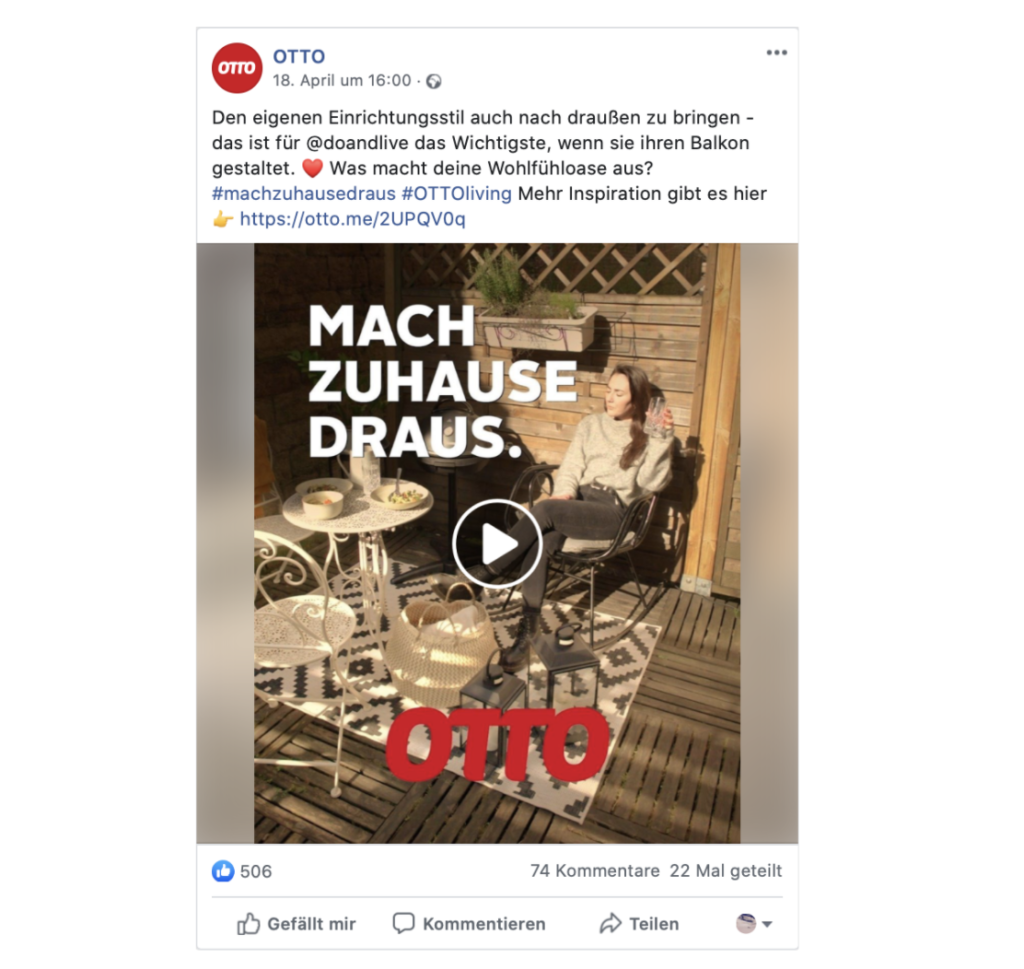Show the 22 Mal geteilt shares
Screen dimensions: 1024x969
(x=726, y=871)
